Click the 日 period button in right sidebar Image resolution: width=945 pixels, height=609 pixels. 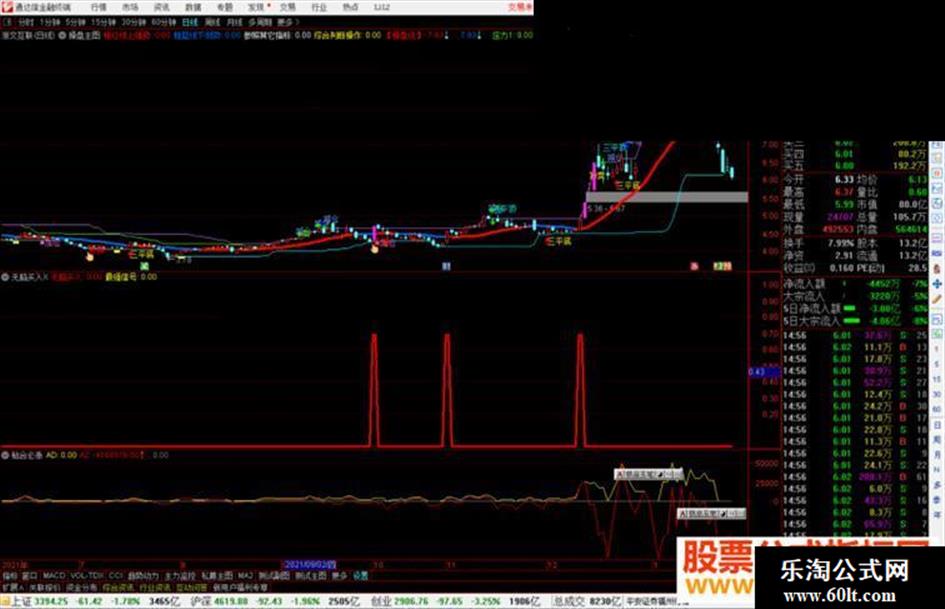click(x=937, y=425)
